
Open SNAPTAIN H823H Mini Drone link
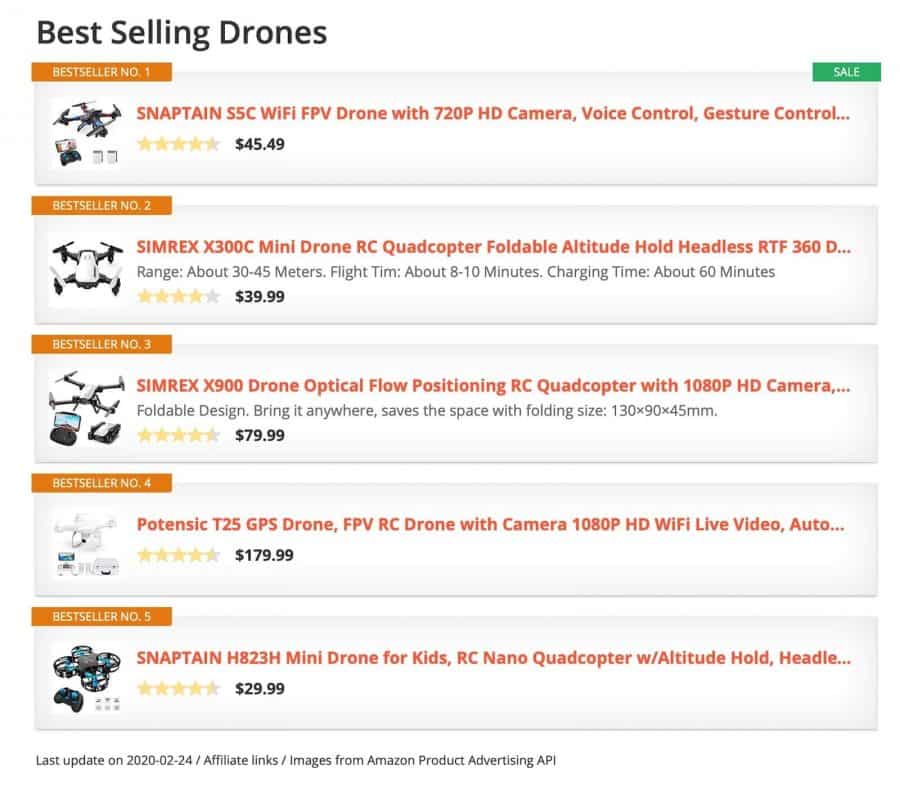point(494,658)
